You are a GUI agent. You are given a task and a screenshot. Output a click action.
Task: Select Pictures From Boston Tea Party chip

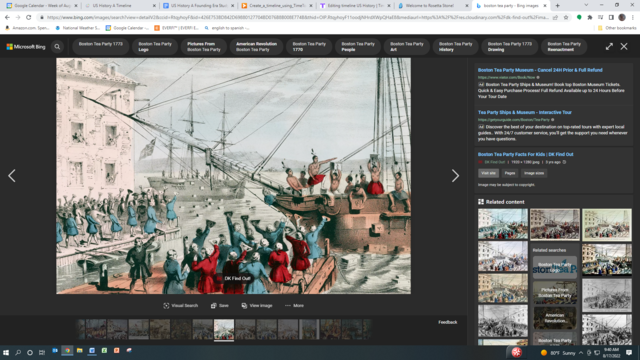(x=204, y=47)
